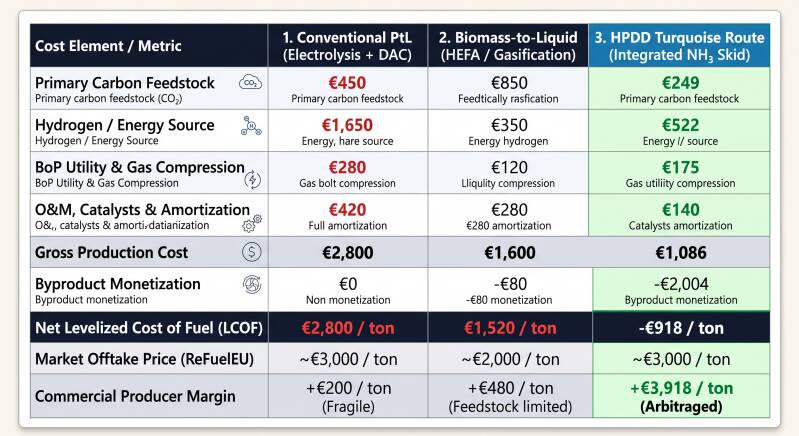The width and height of the screenshot is (799, 436).
Task: Click the byproduct monetization cycle icon
Action: click(x=252, y=285)
